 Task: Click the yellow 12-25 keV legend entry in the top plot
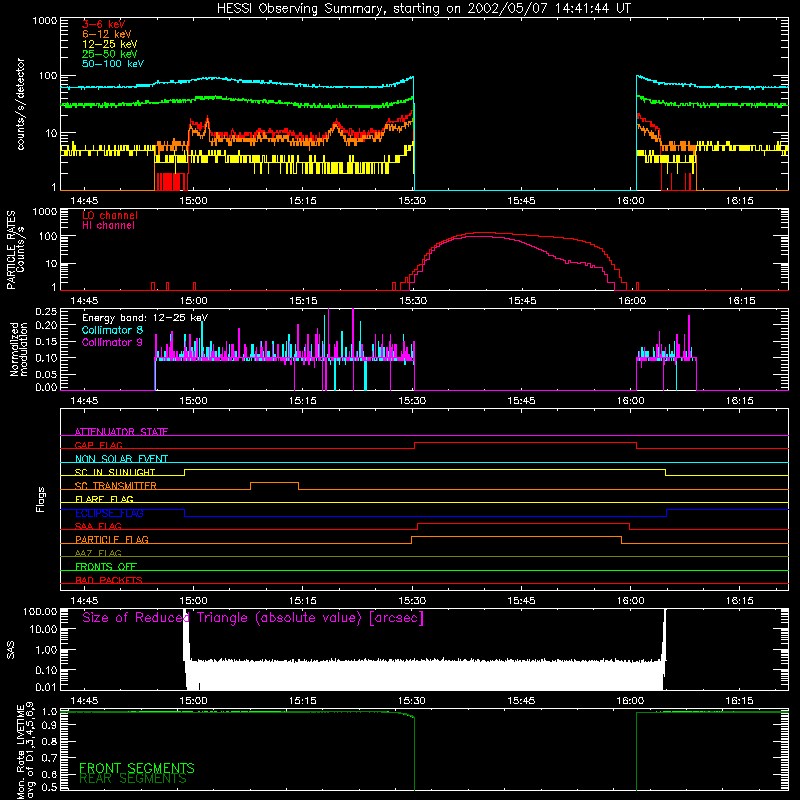click(110, 44)
